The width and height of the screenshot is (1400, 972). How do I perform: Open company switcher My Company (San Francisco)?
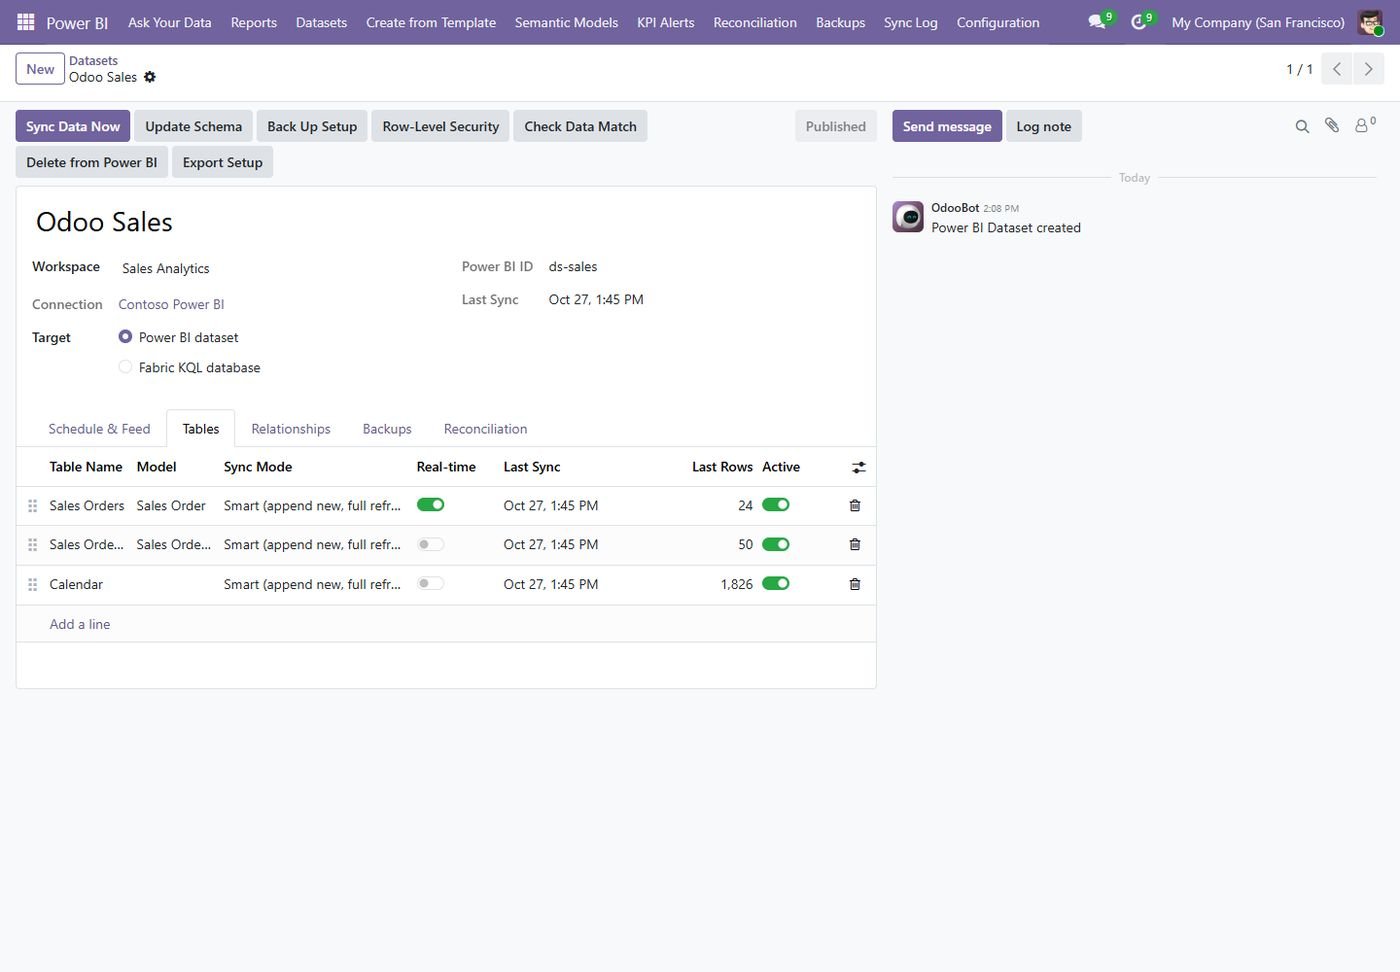(1258, 22)
